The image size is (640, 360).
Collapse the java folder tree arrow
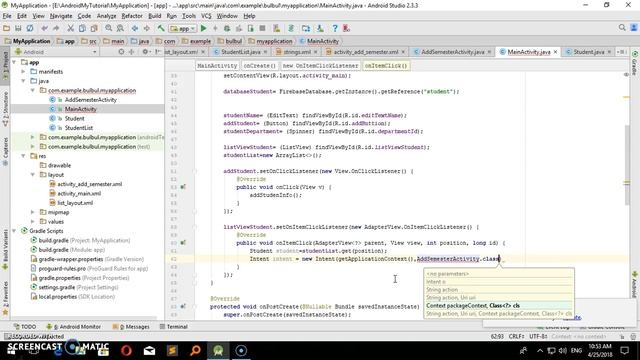(23, 81)
